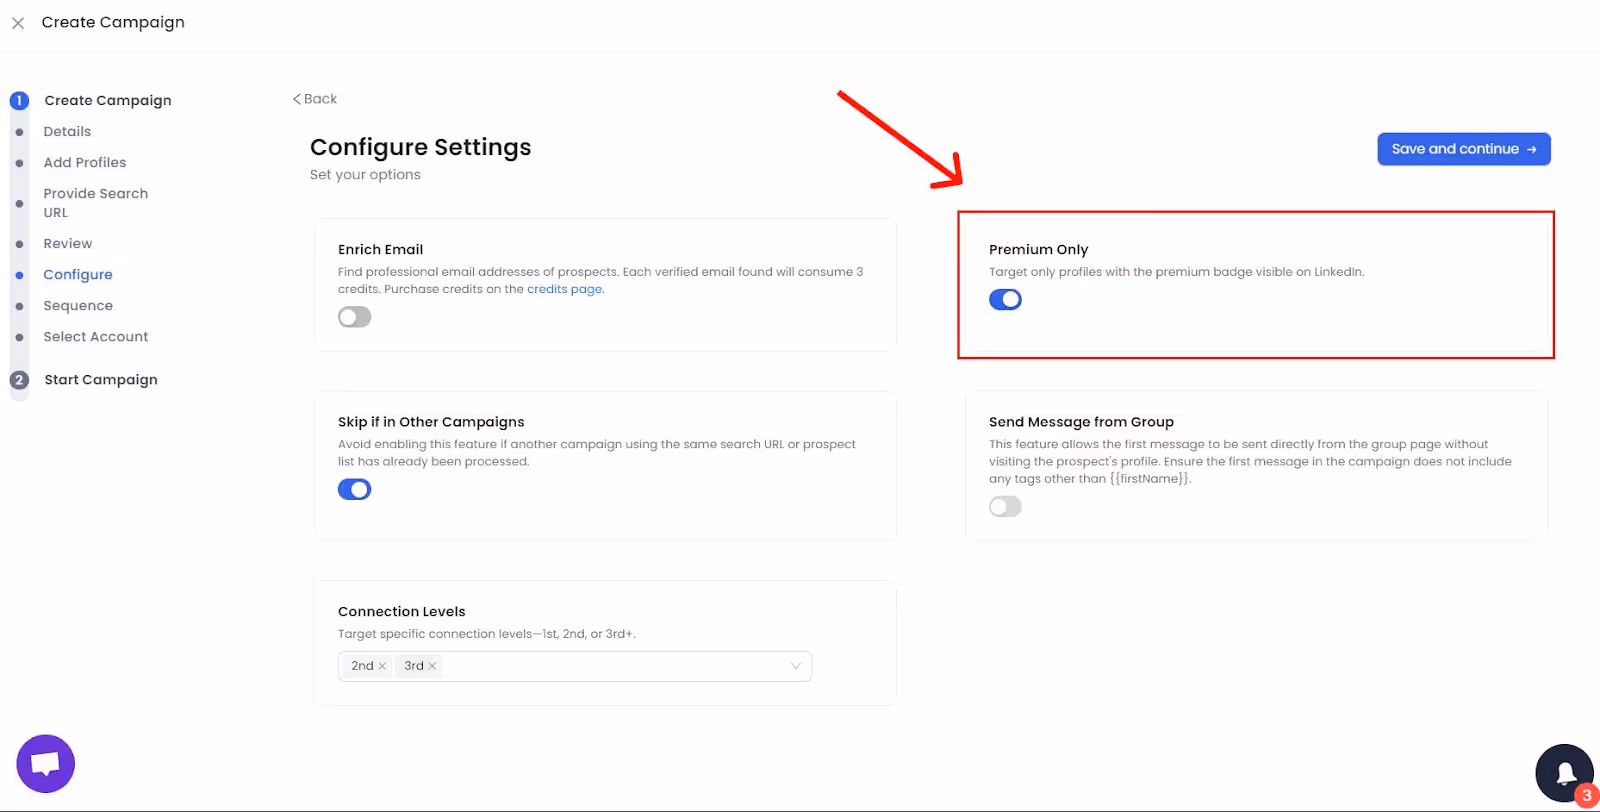Remove the 2nd connection level tag

click(x=381, y=666)
